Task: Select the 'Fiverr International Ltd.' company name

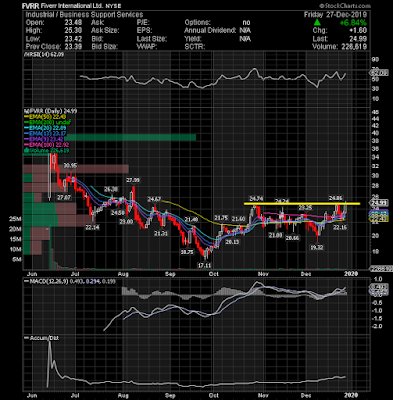Action: point(72,6)
